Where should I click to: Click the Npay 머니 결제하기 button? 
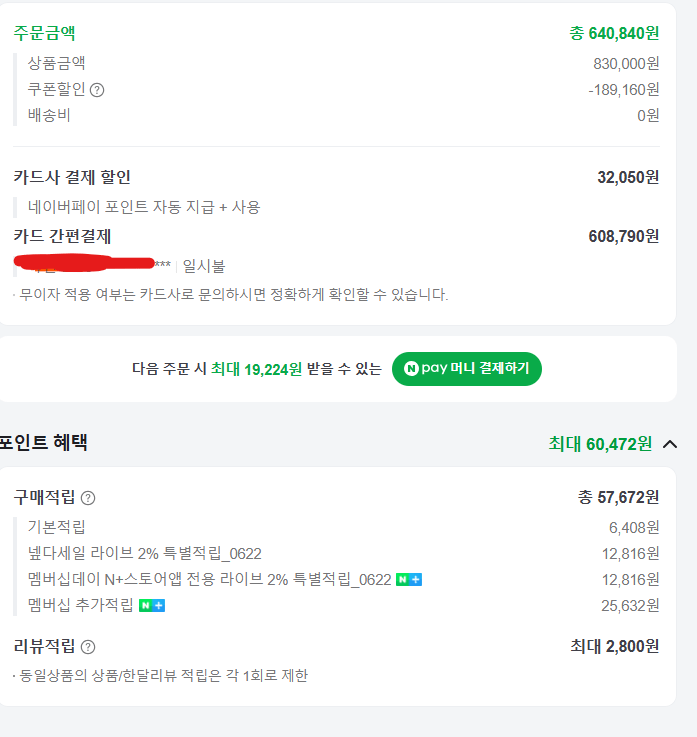[467, 369]
